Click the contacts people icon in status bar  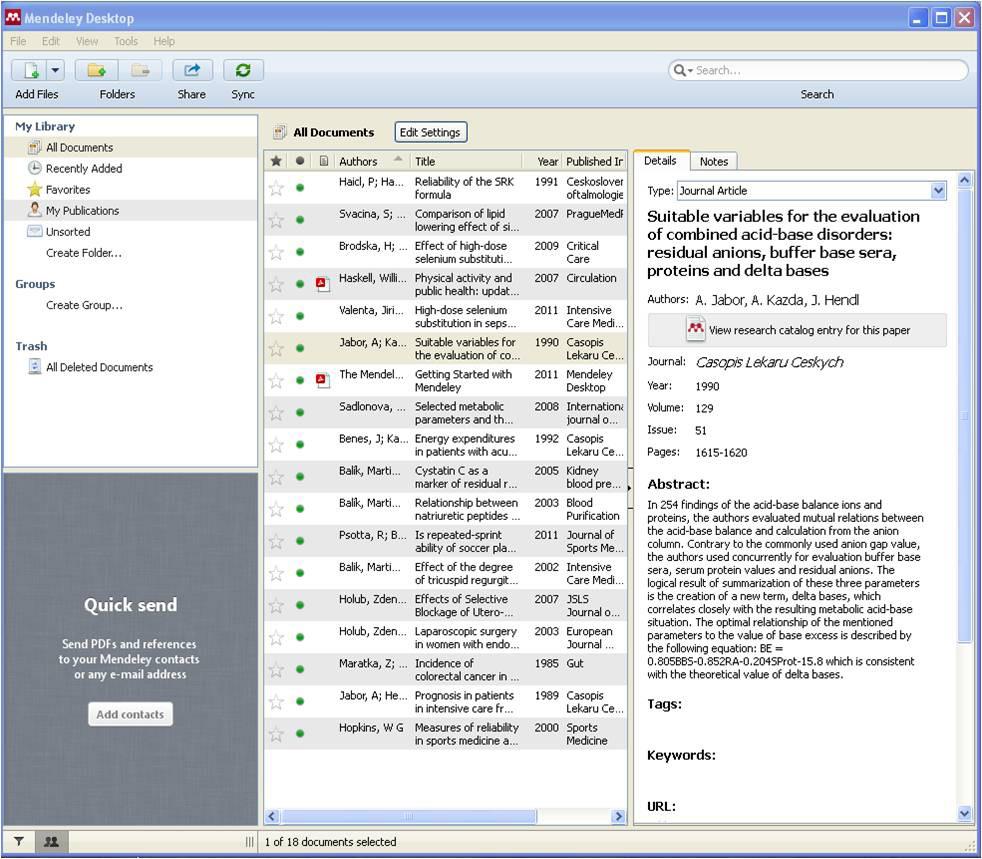click(x=51, y=842)
